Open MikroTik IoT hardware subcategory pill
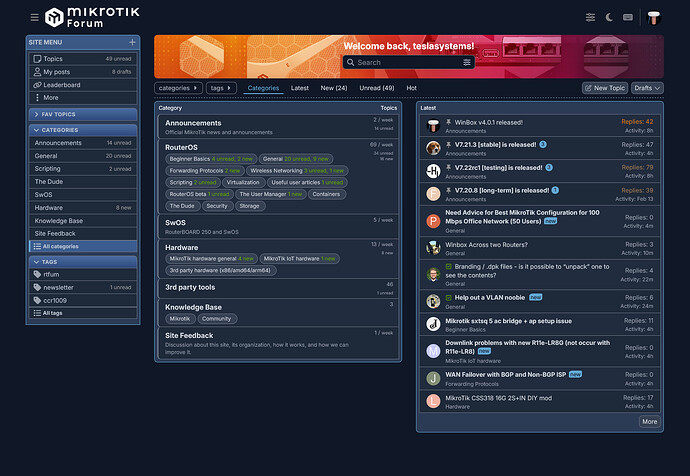Viewport: 690px width, 476px height. pos(299,259)
